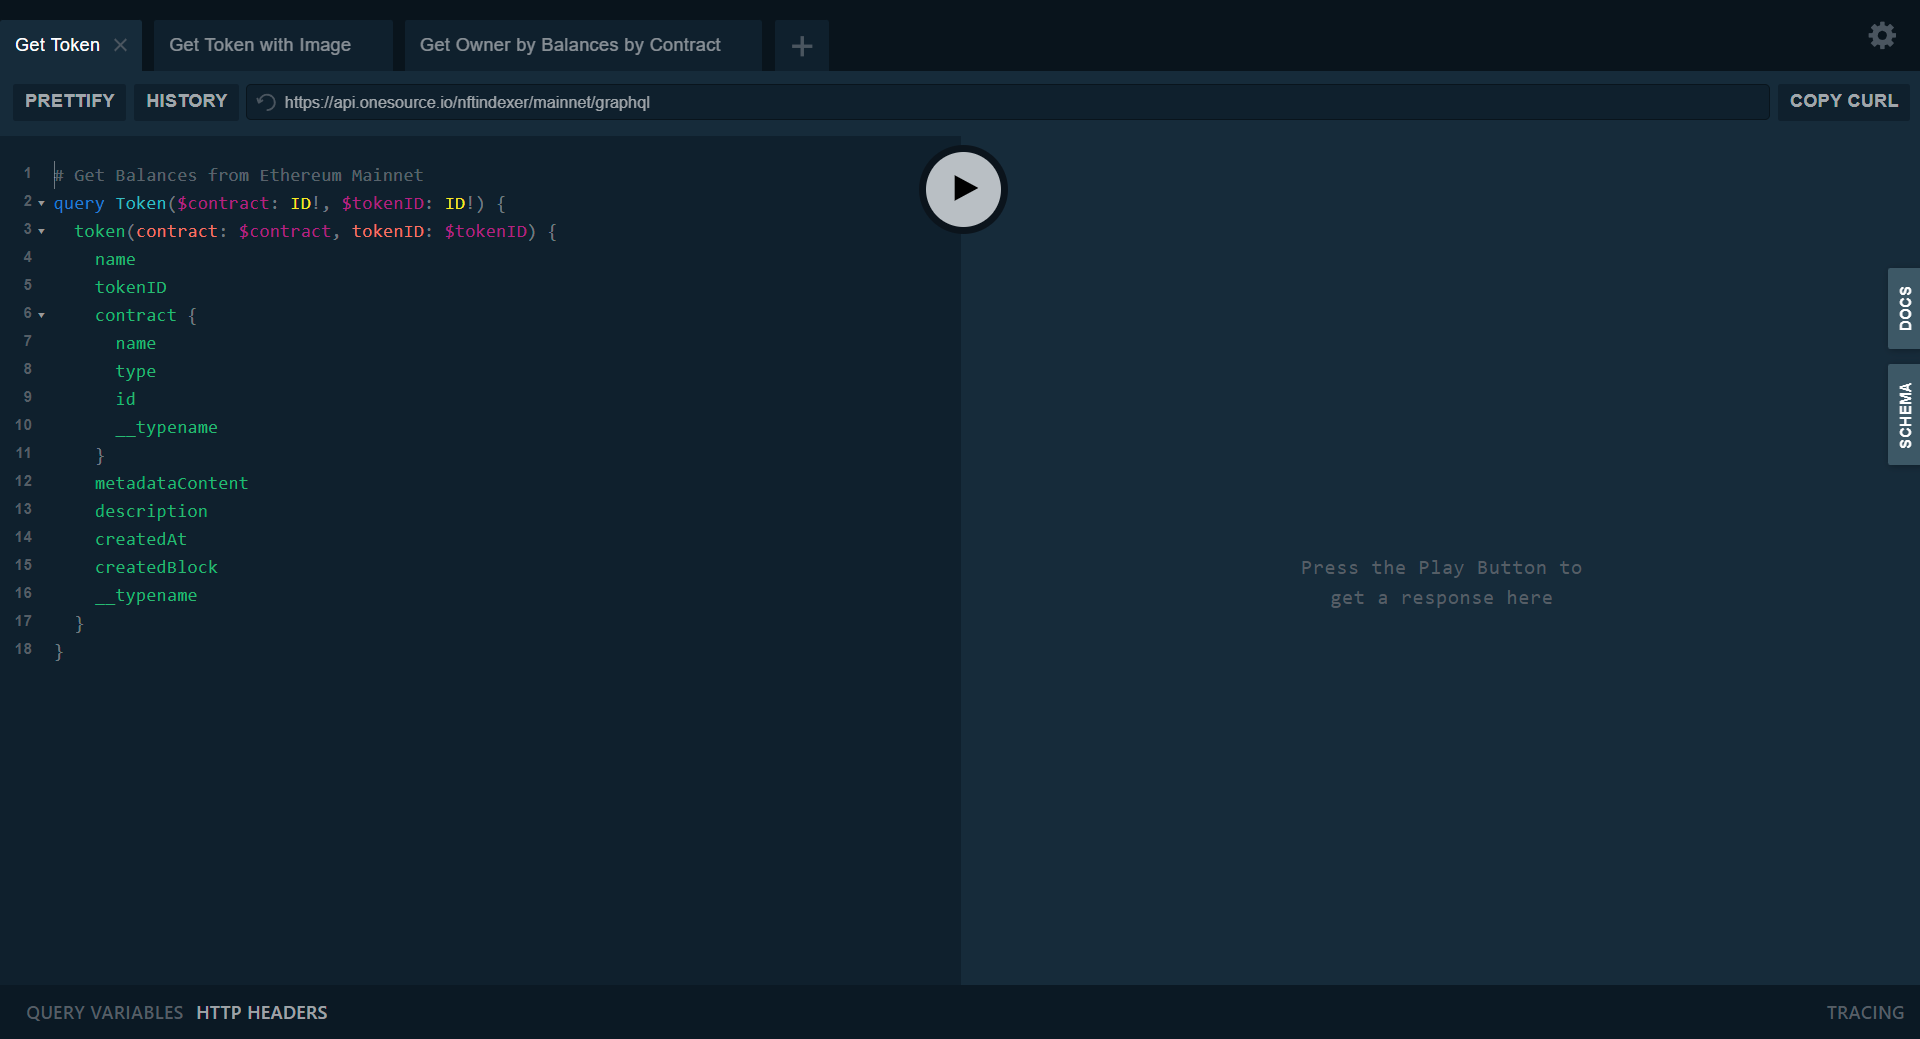Click the 'id' field inside contract
This screenshot has width=1920, height=1039.
pos(125,399)
